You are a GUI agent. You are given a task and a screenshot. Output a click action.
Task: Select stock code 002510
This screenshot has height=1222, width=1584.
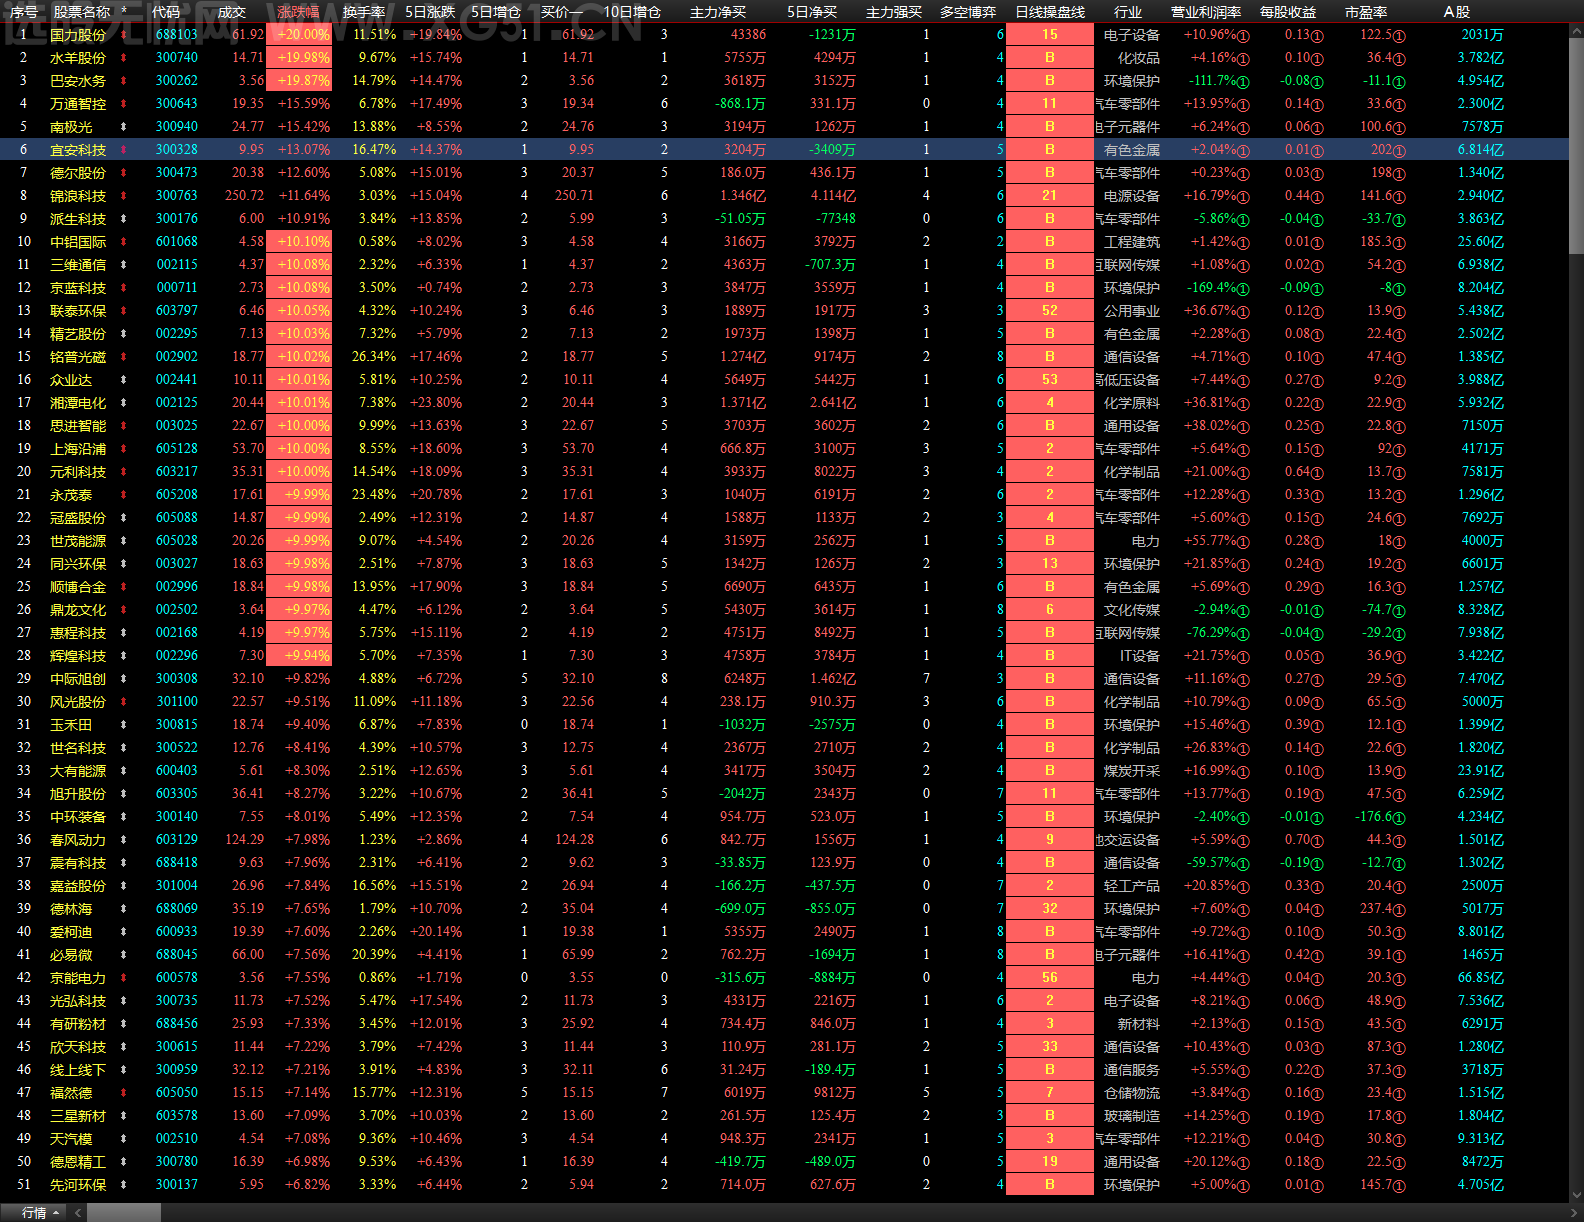[x=177, y=1139]
